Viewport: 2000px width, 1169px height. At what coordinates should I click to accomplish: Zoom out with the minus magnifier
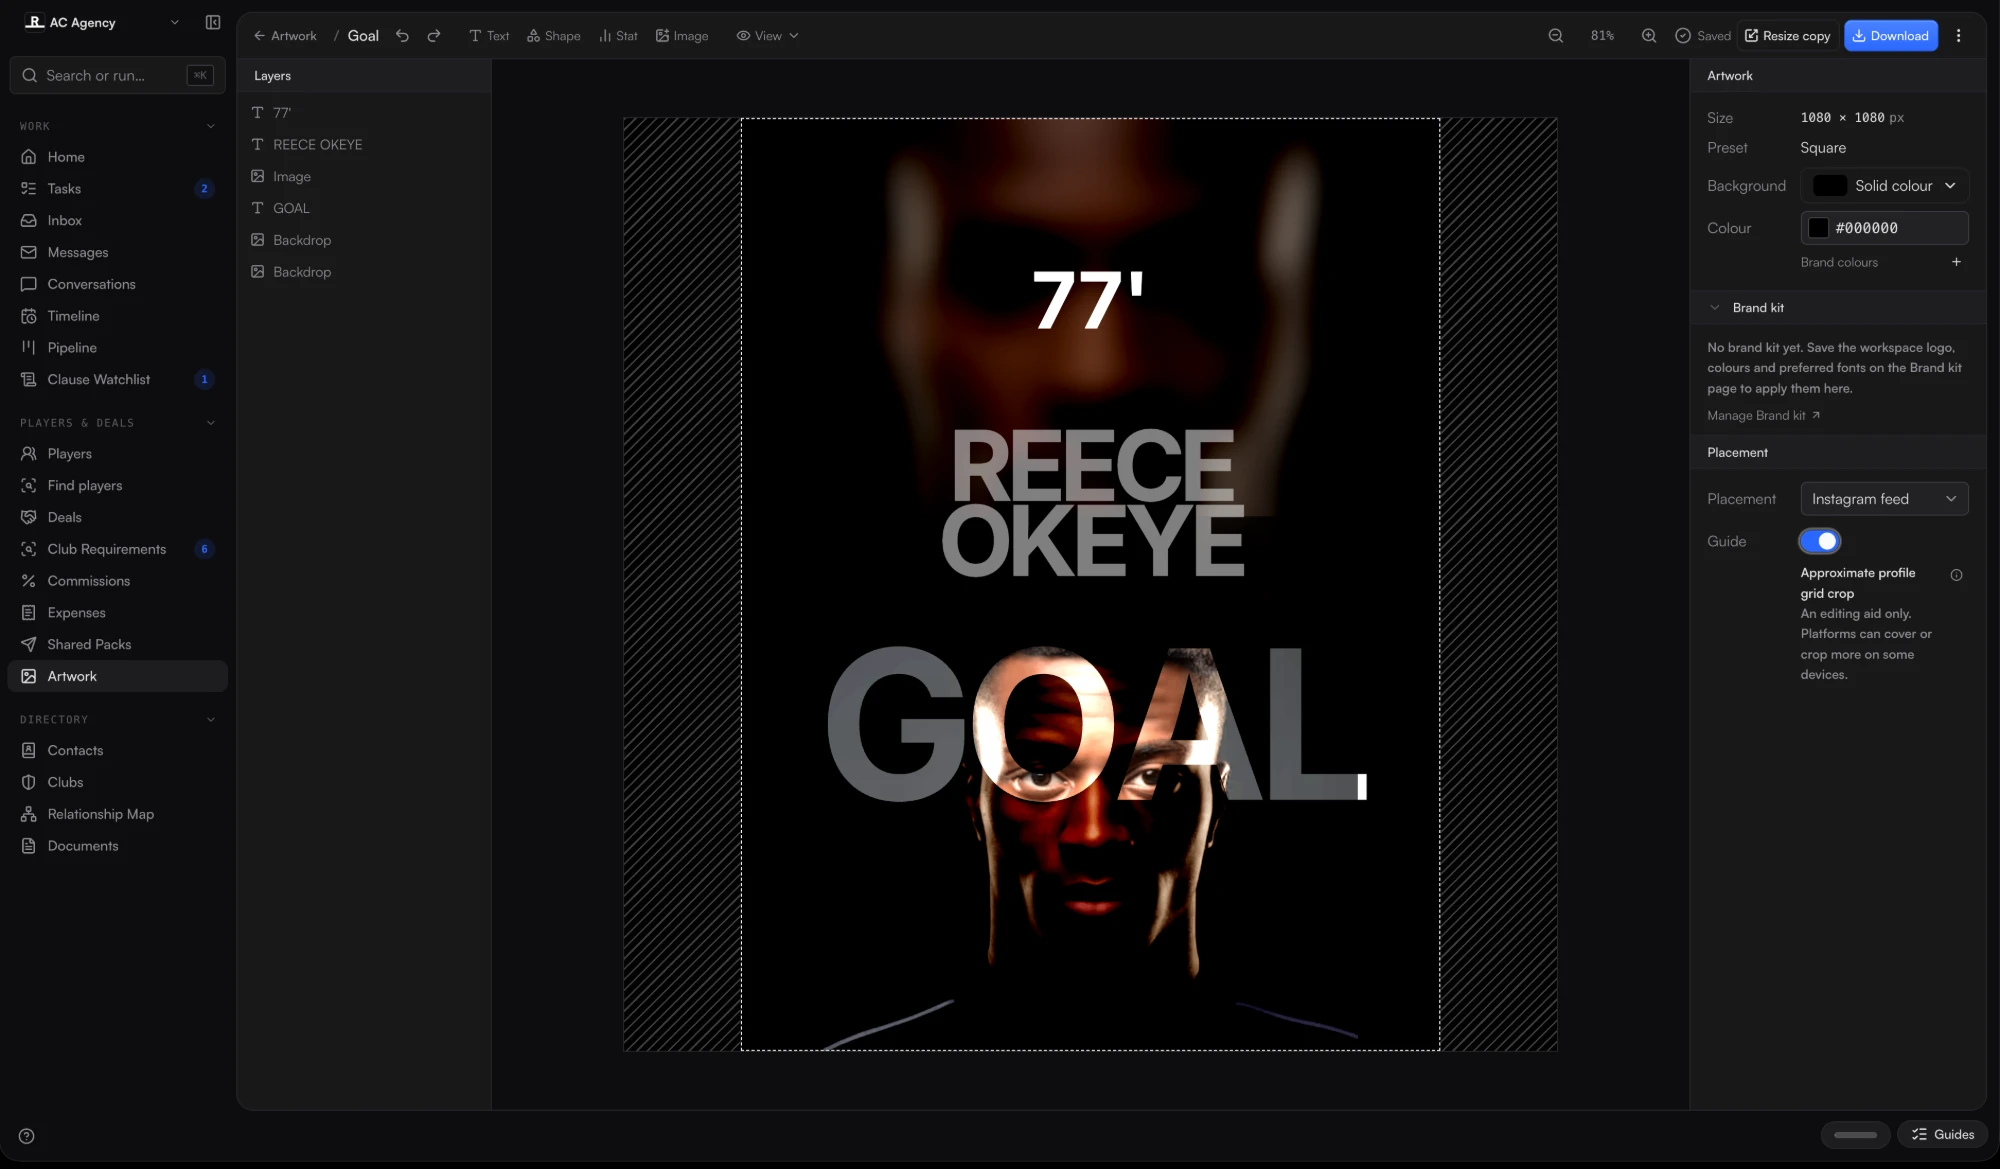coord(1556,36)
